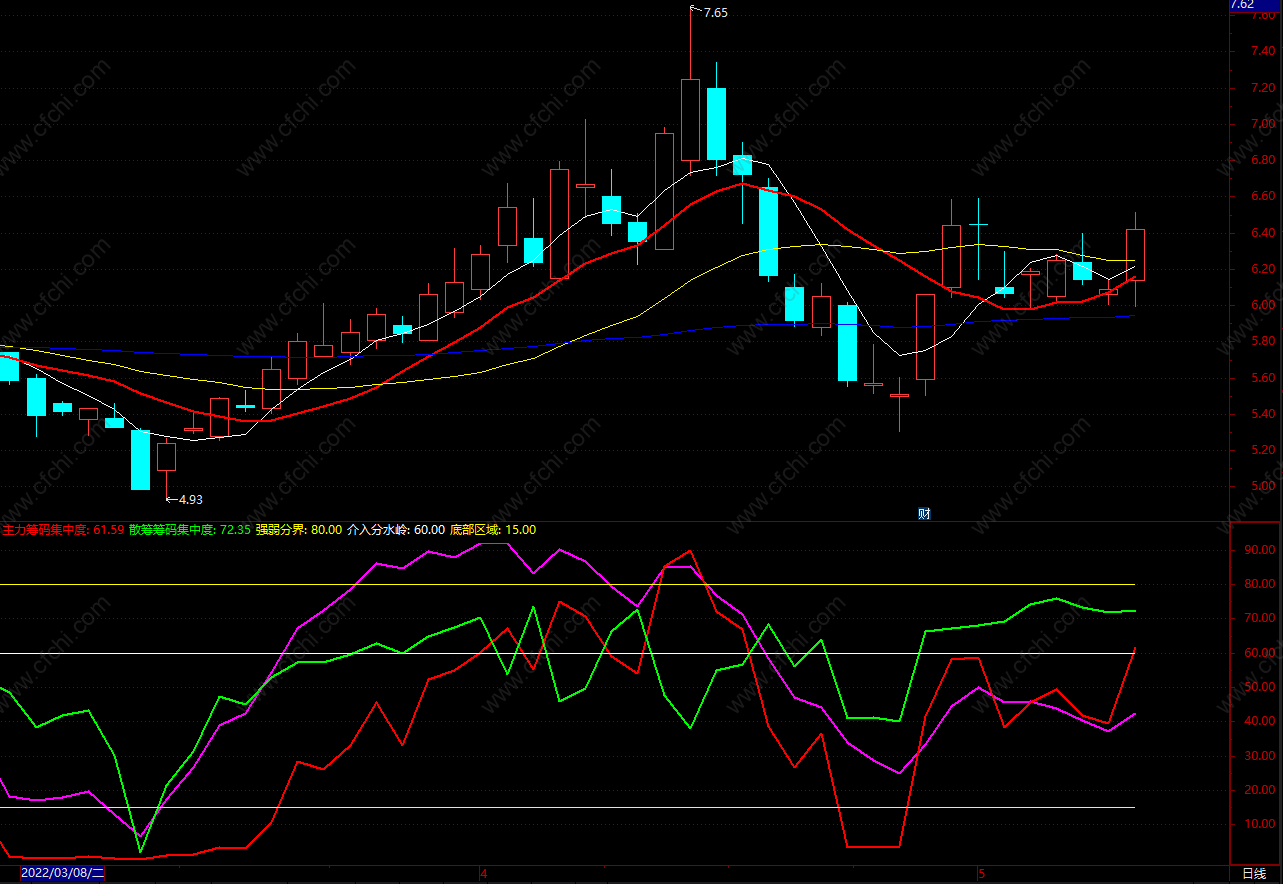Select 主力筹码集中度: 61.59 legend entry
Screen dimensions: 1283x884
pyautogui.click(x=63, y=530)
